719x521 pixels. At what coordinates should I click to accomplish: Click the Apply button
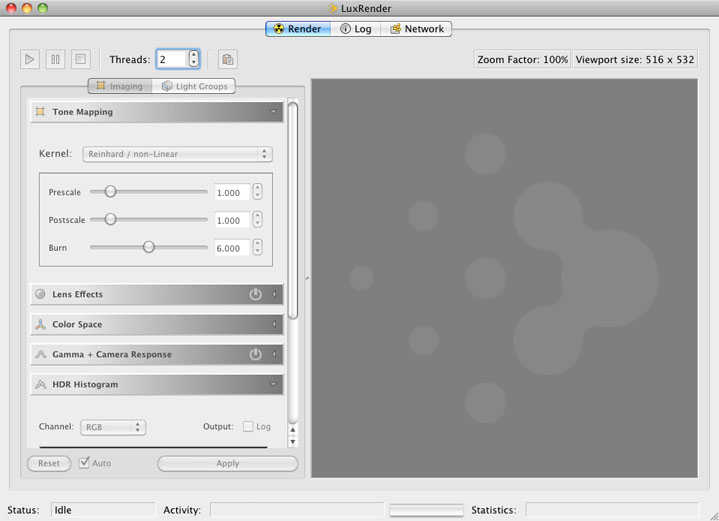[x=228, y=463]
